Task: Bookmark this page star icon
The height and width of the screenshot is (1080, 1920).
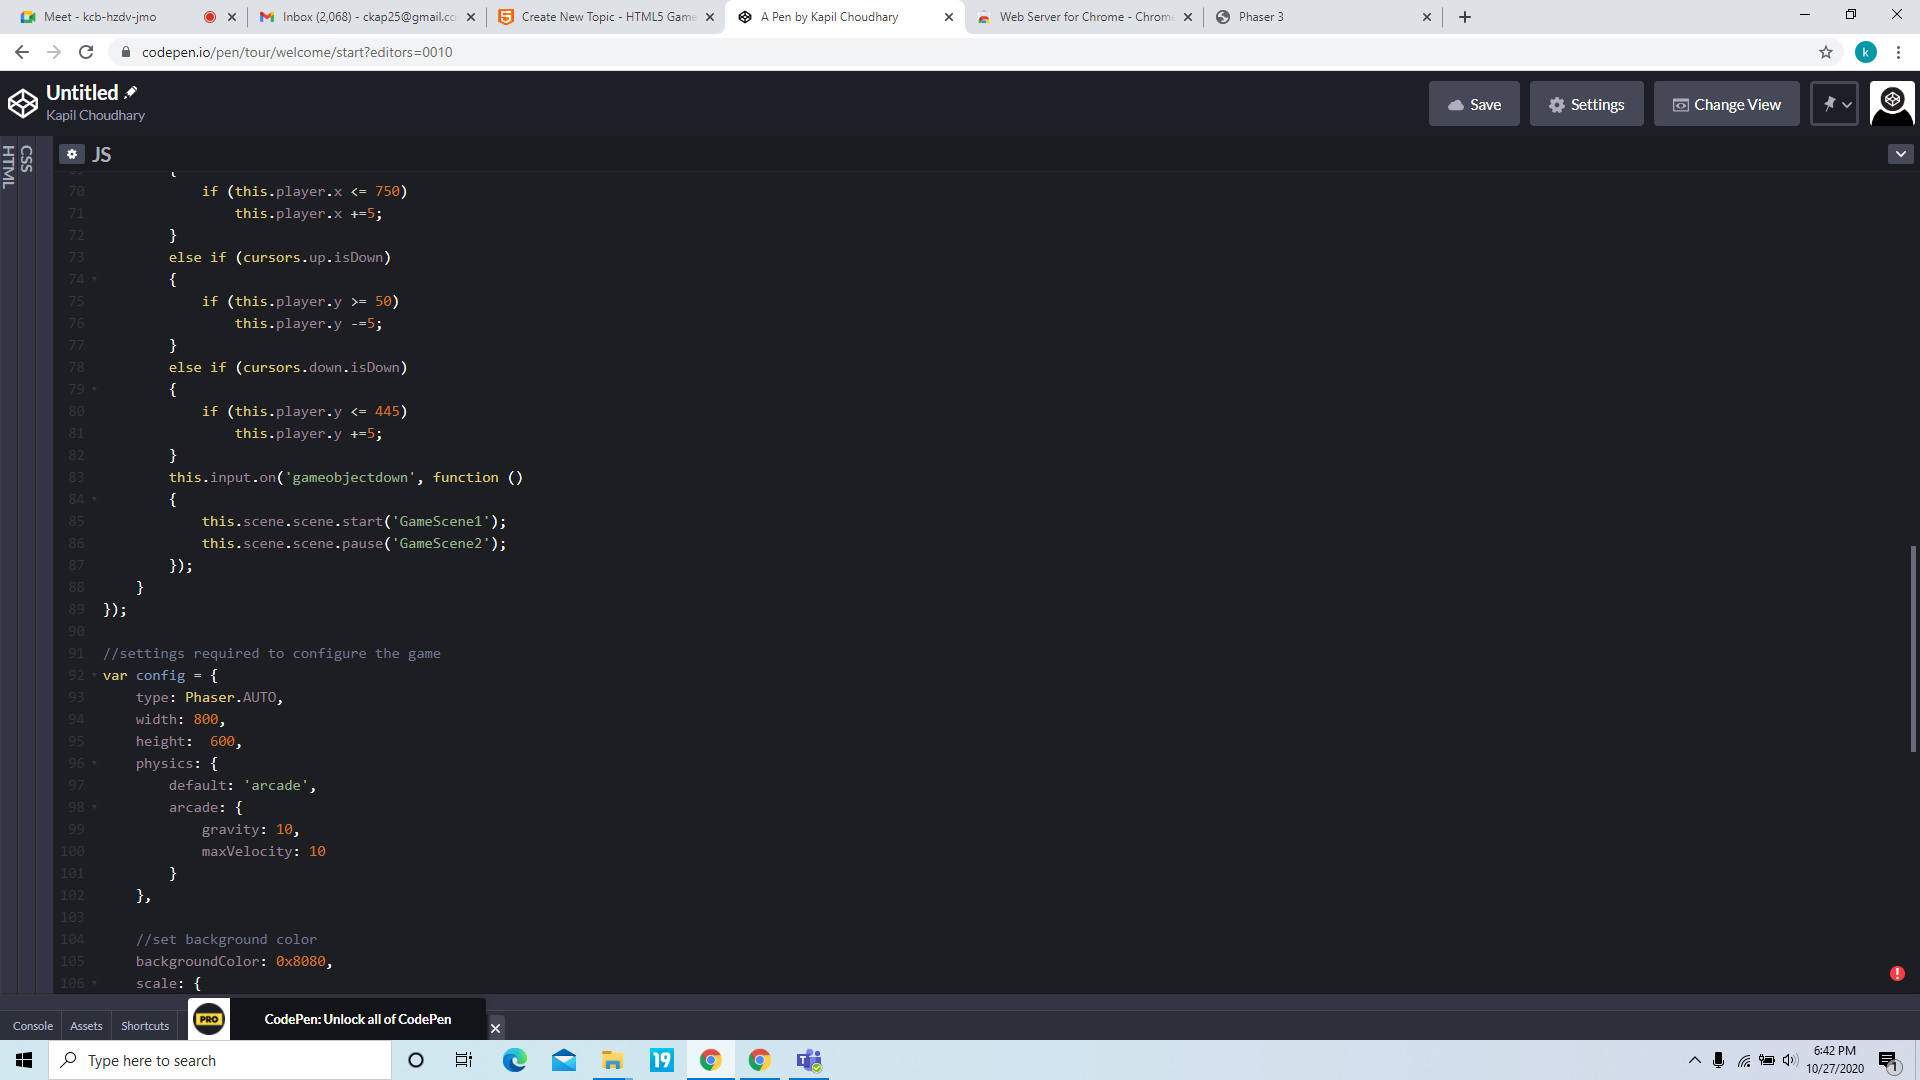Action: click(x=1826, y=52)
